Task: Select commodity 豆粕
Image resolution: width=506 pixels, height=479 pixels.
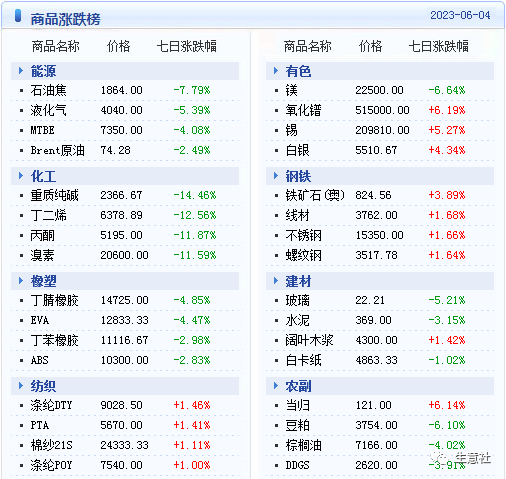Action: click(297, 425)
